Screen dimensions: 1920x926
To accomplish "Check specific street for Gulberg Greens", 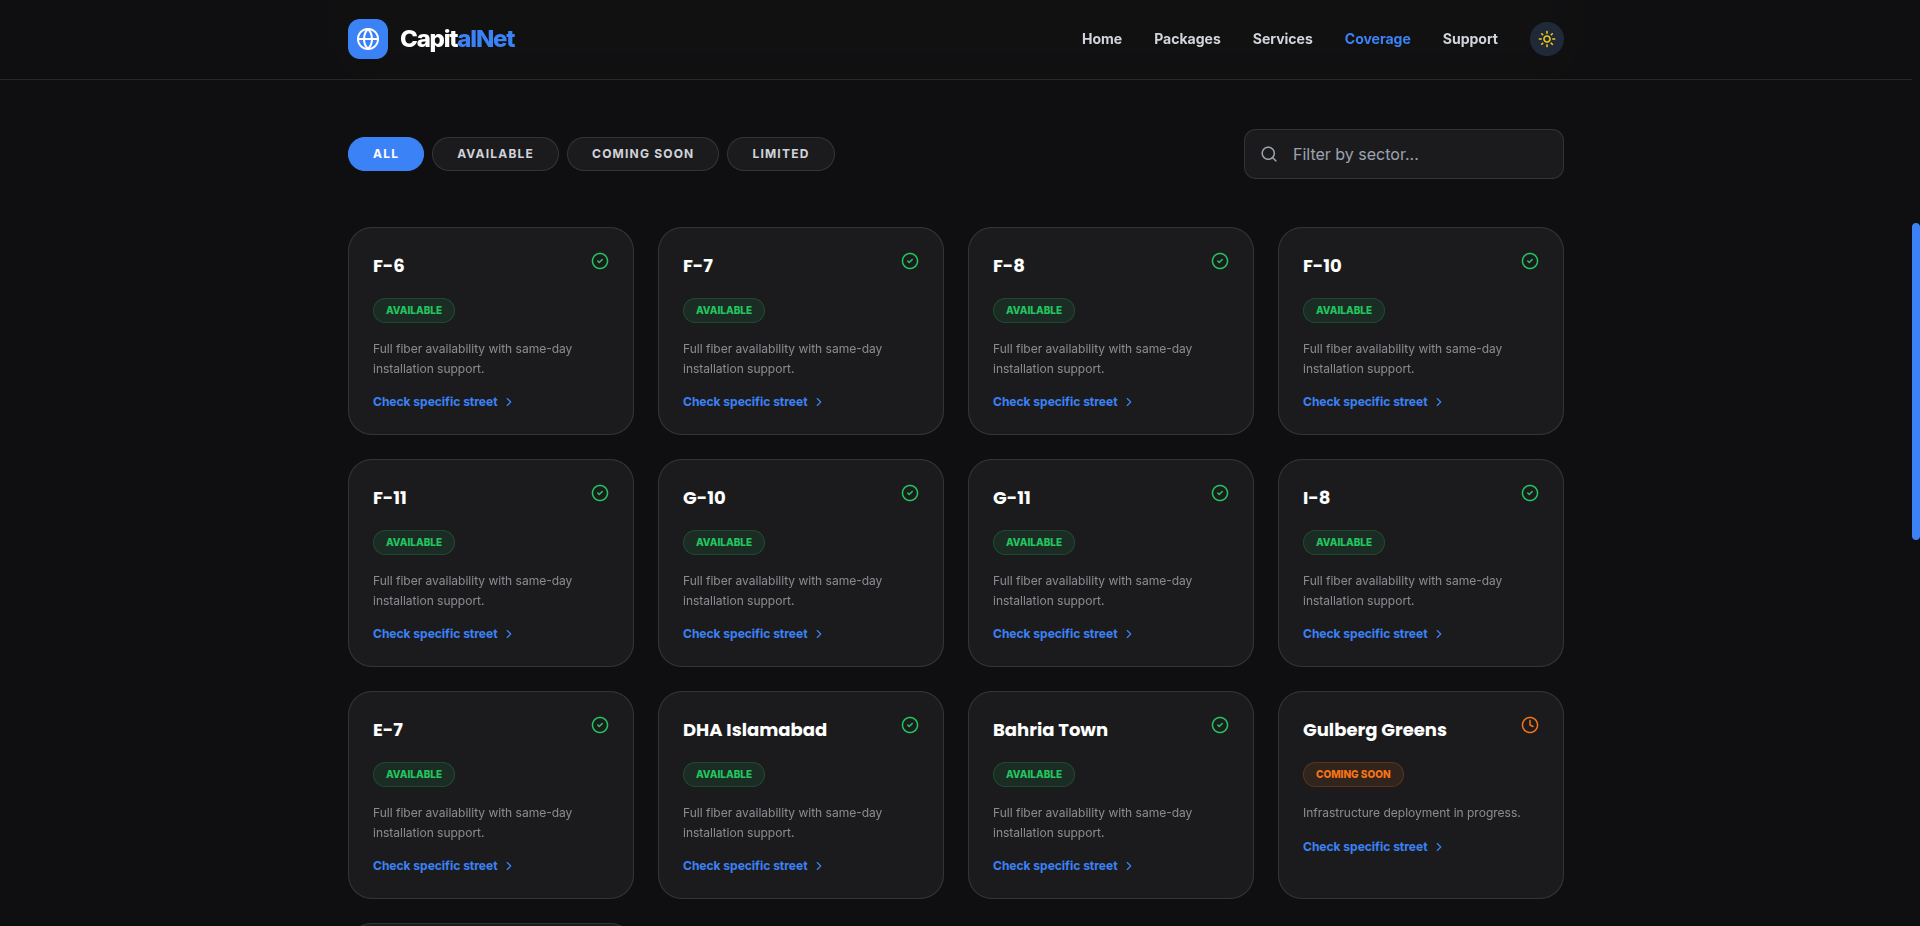I will coord(1373,847).
